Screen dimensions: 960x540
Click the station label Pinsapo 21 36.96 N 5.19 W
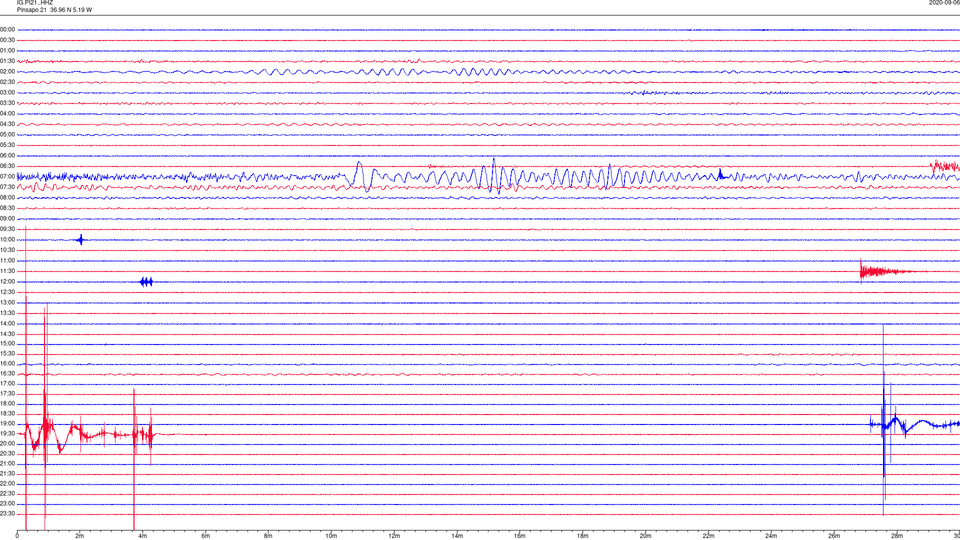[x=54, y=10]
